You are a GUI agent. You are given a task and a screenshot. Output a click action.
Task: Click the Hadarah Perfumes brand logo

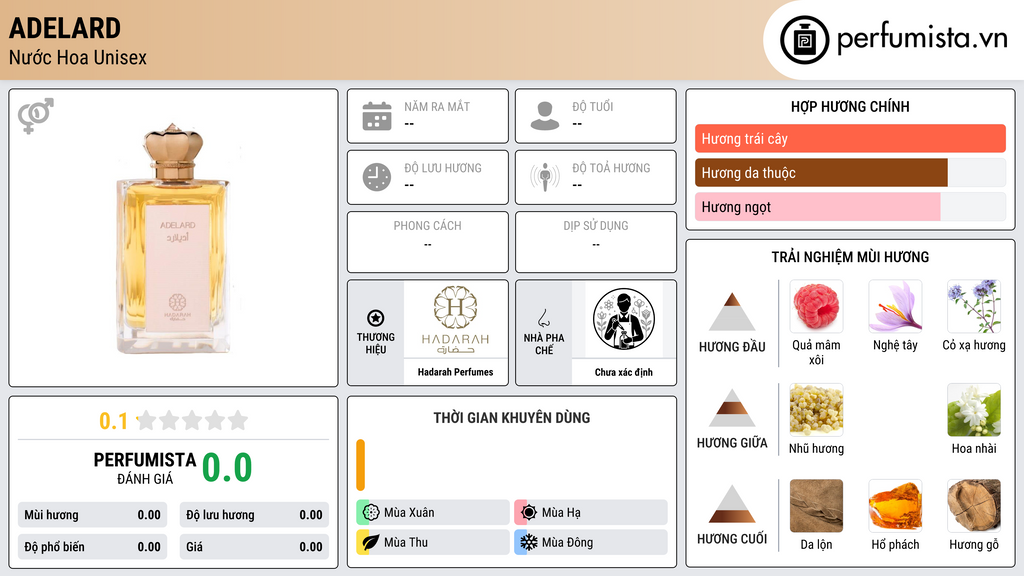pyautogui.click(x=455, y=319)
